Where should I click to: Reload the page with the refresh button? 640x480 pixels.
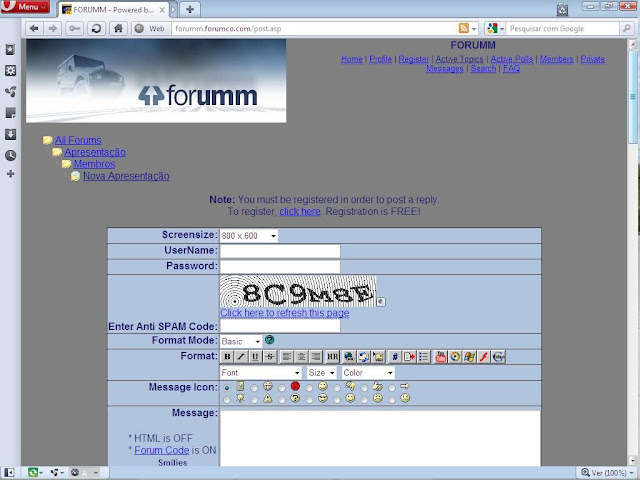(x=96, y=29)
